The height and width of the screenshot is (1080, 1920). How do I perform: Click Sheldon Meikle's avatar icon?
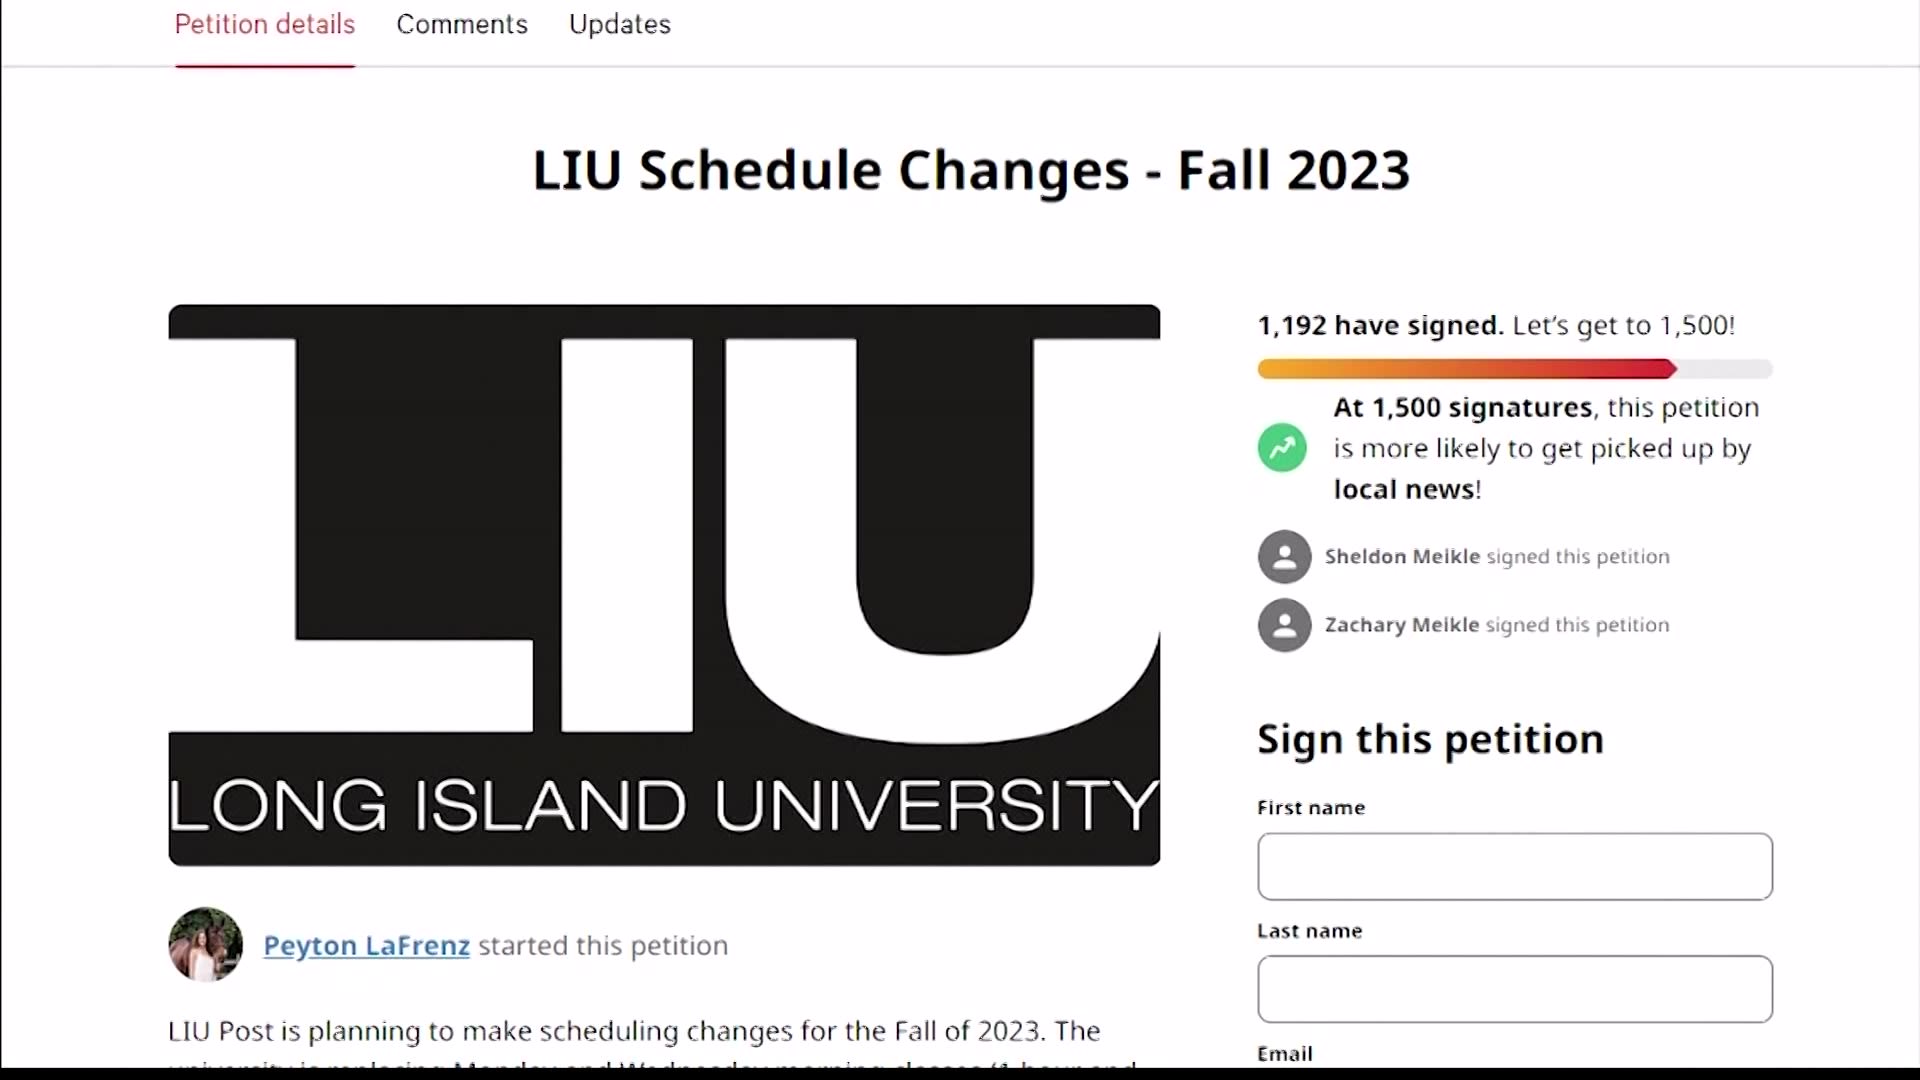[x=1285, y=556]
